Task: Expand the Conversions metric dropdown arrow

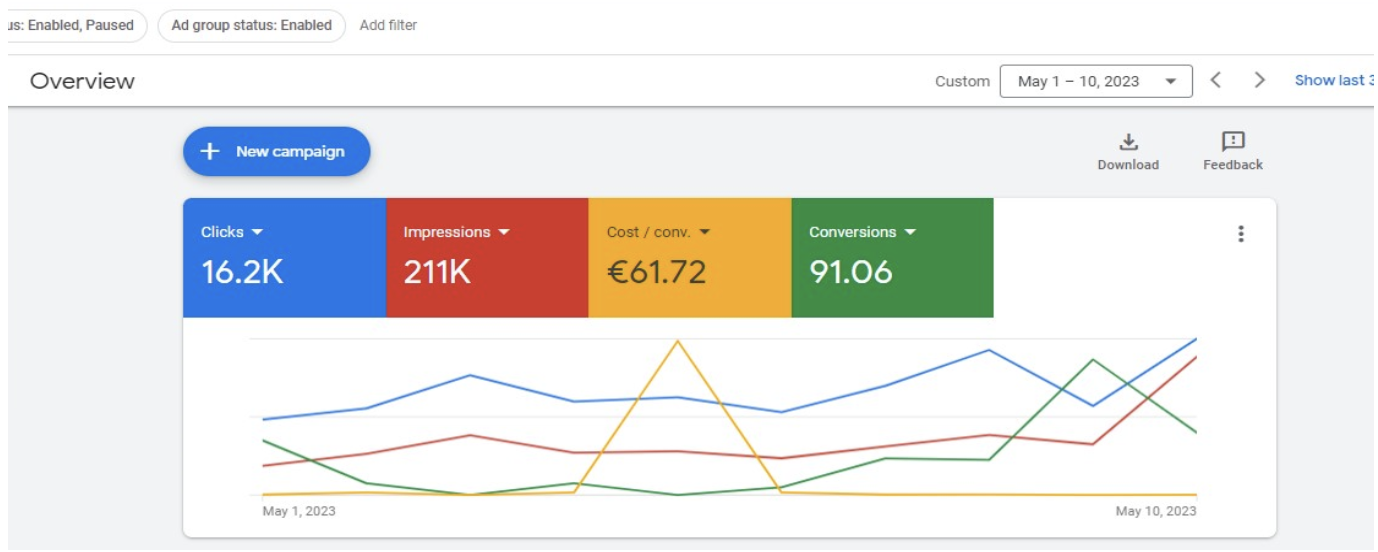Action: click(910, 232)
